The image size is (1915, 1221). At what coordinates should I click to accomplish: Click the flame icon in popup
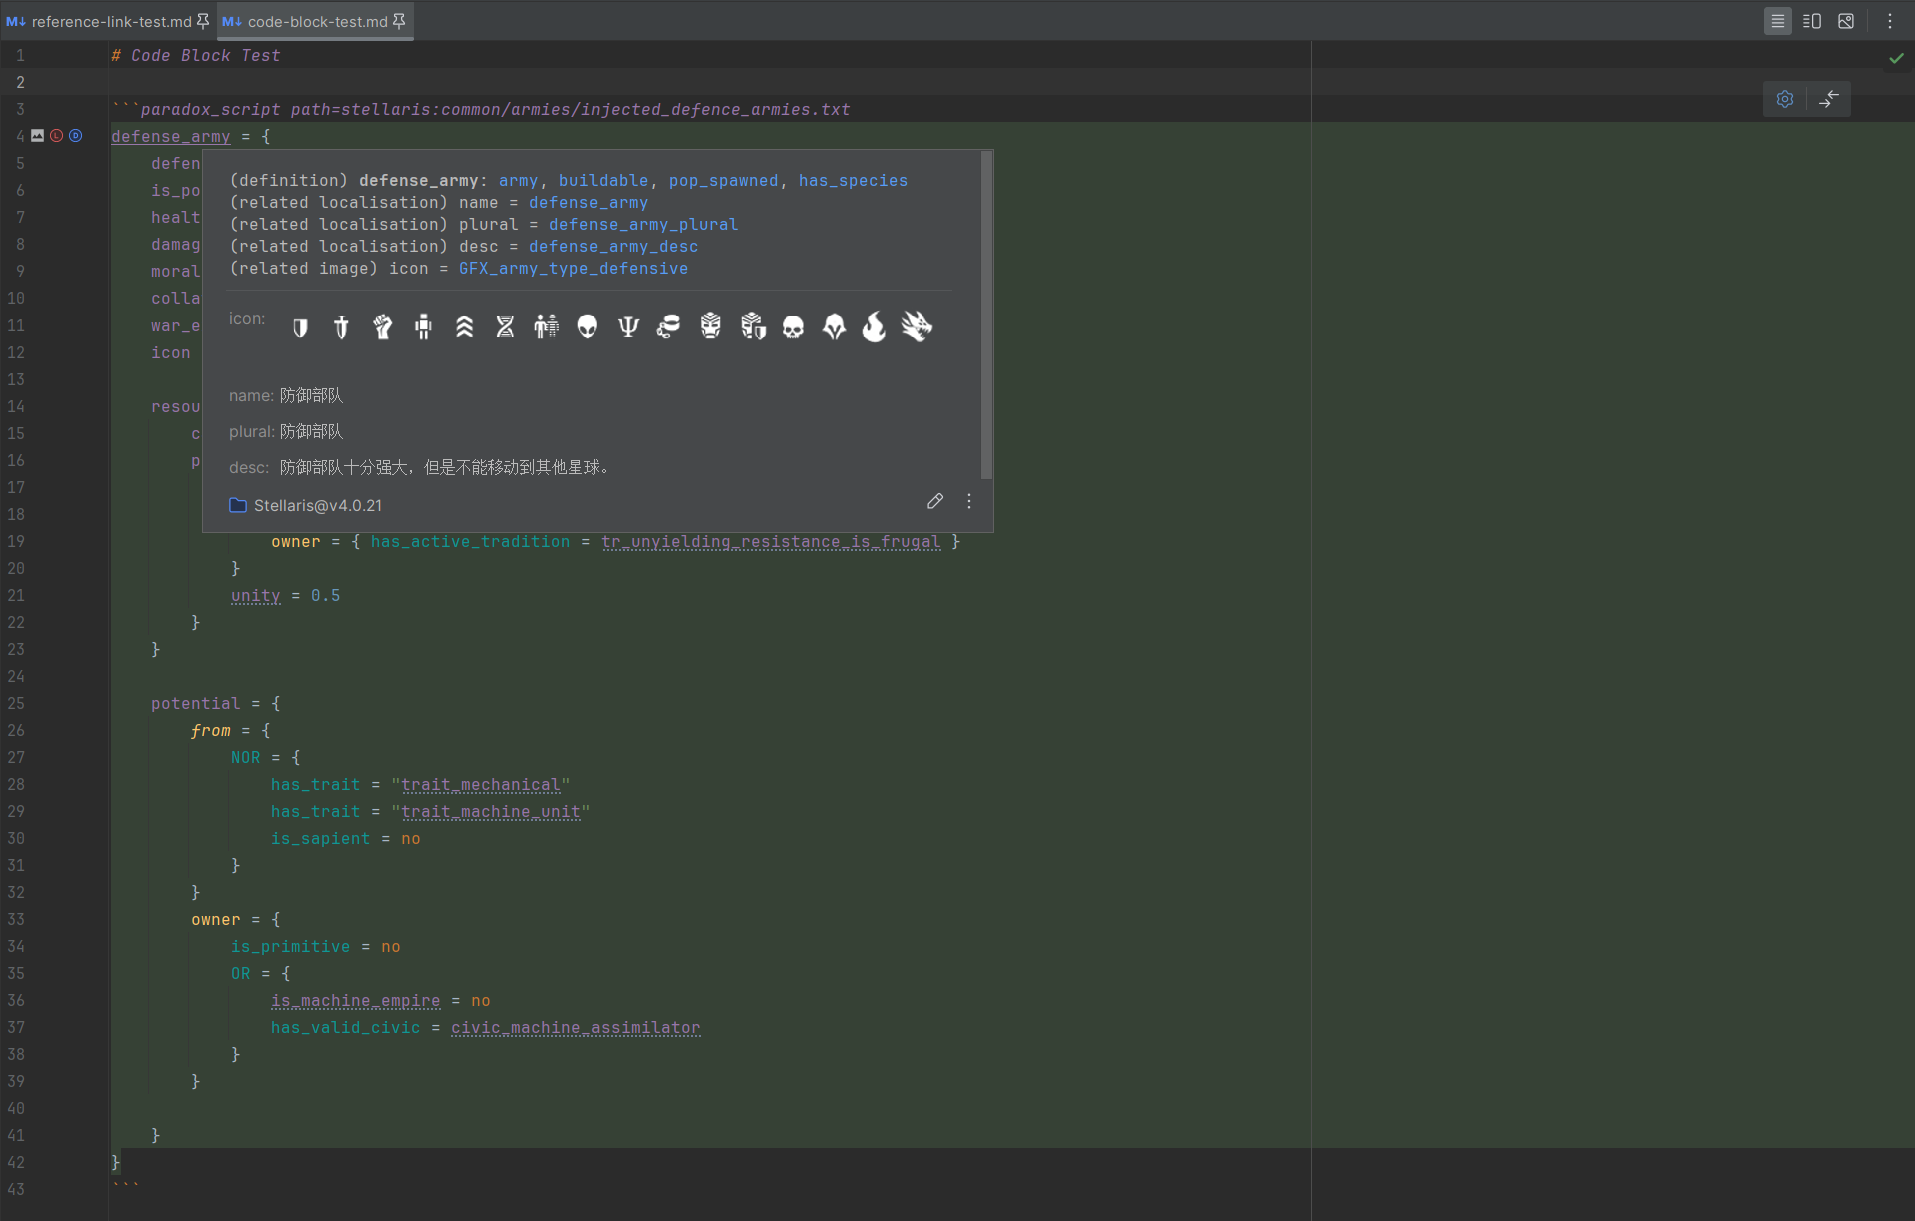pyautogui.click(x=874, y=327)
